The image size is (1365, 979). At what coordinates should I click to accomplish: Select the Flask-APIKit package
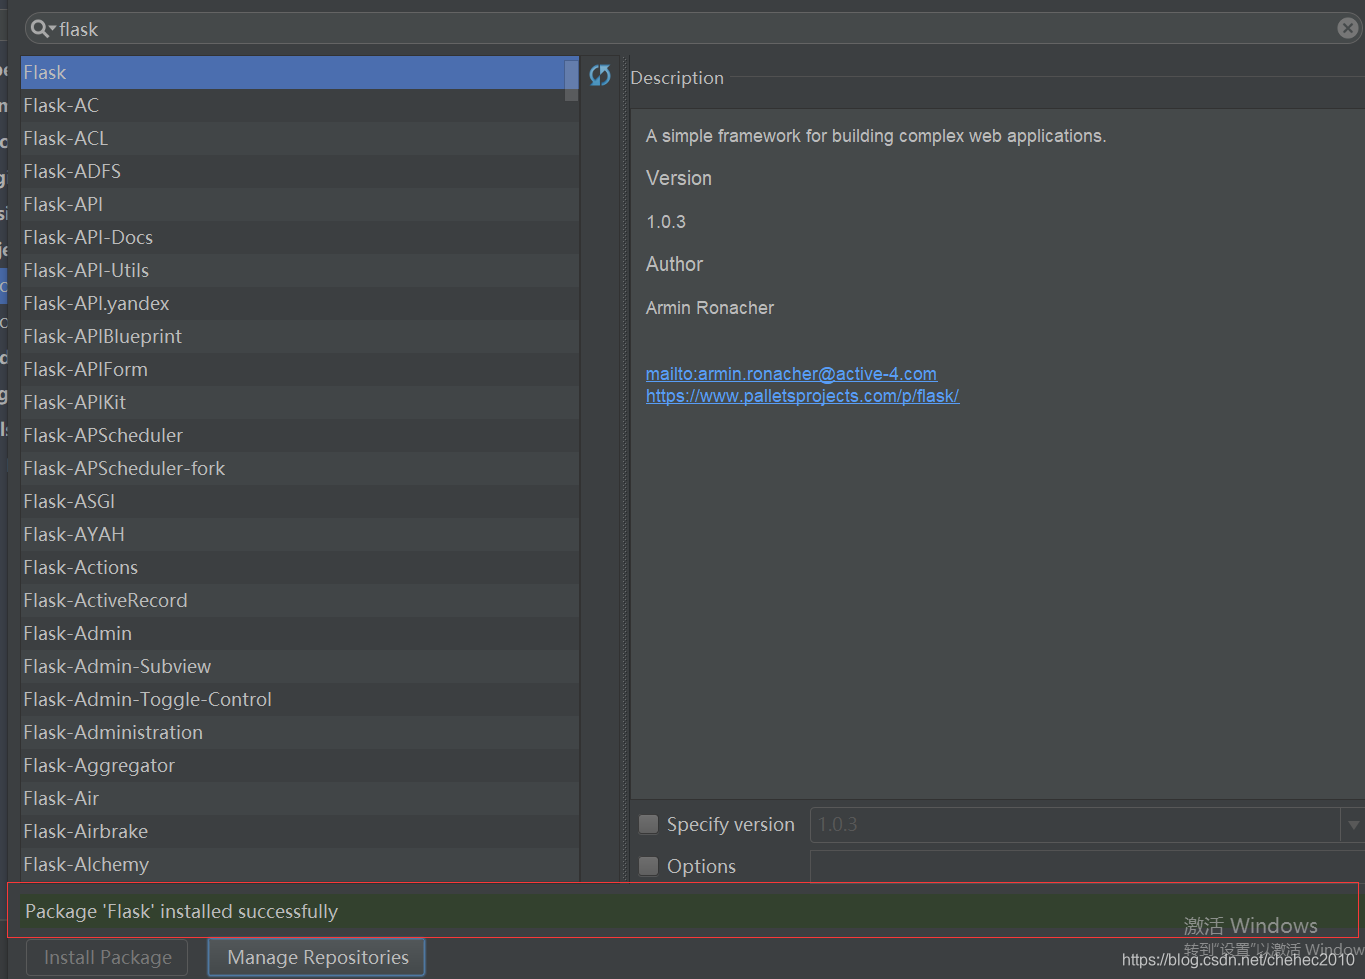pos(299,402)
